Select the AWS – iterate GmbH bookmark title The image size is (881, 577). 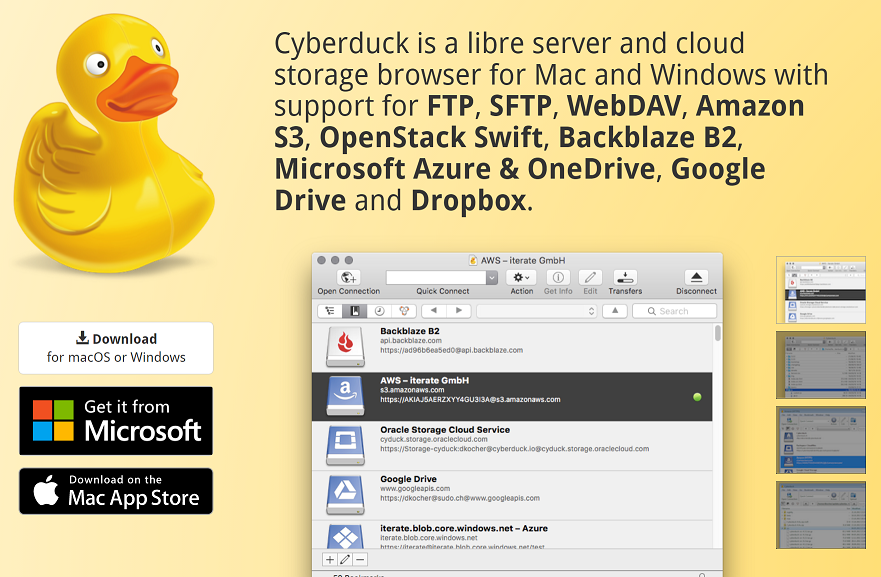click(424, 380)
